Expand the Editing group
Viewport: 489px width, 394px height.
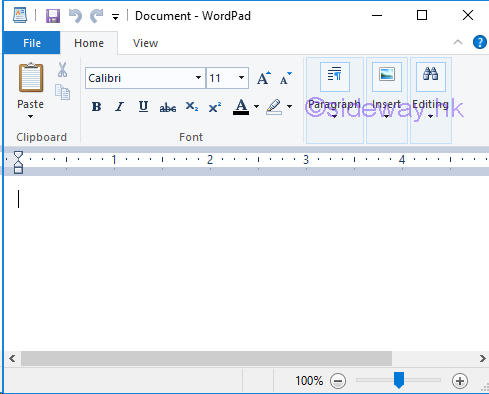(x=431, y=100)
